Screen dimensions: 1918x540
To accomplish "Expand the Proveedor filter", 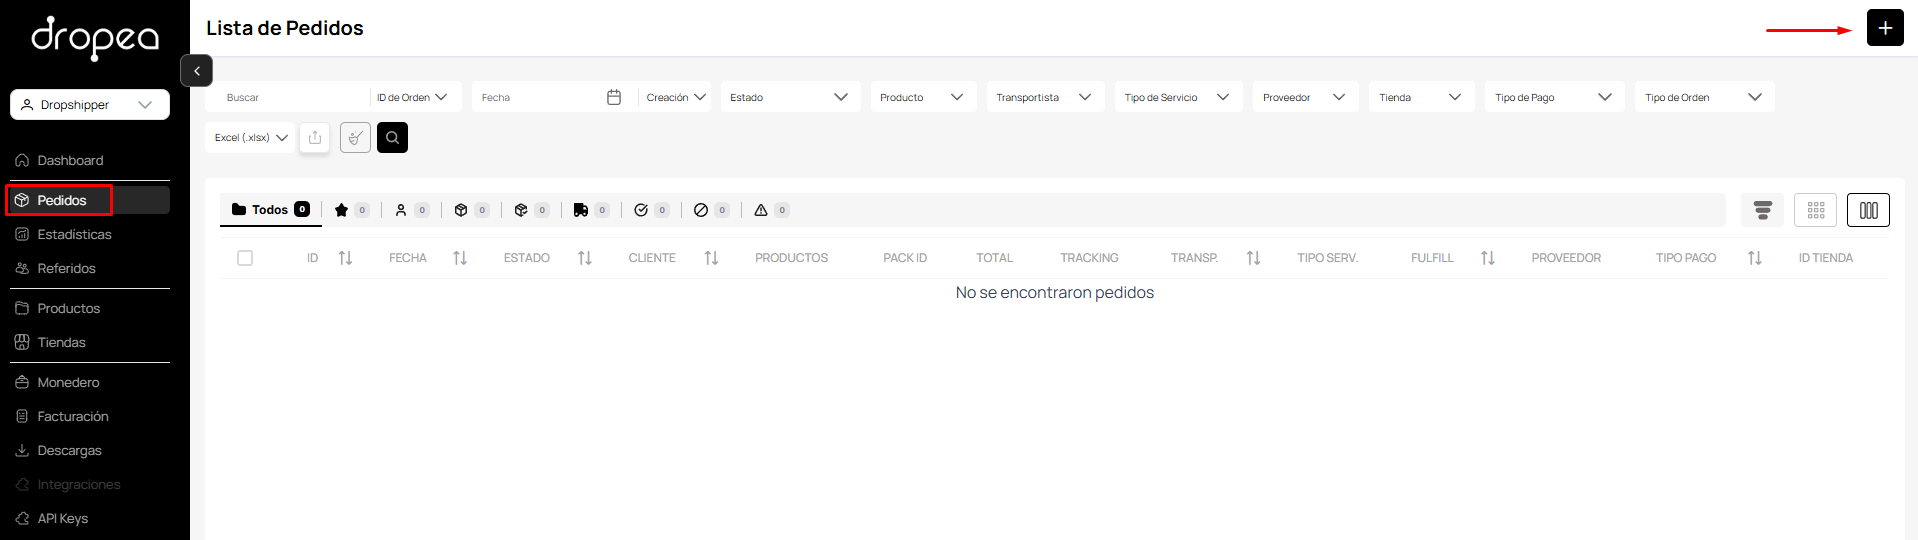I will [x=1305, y=97].
